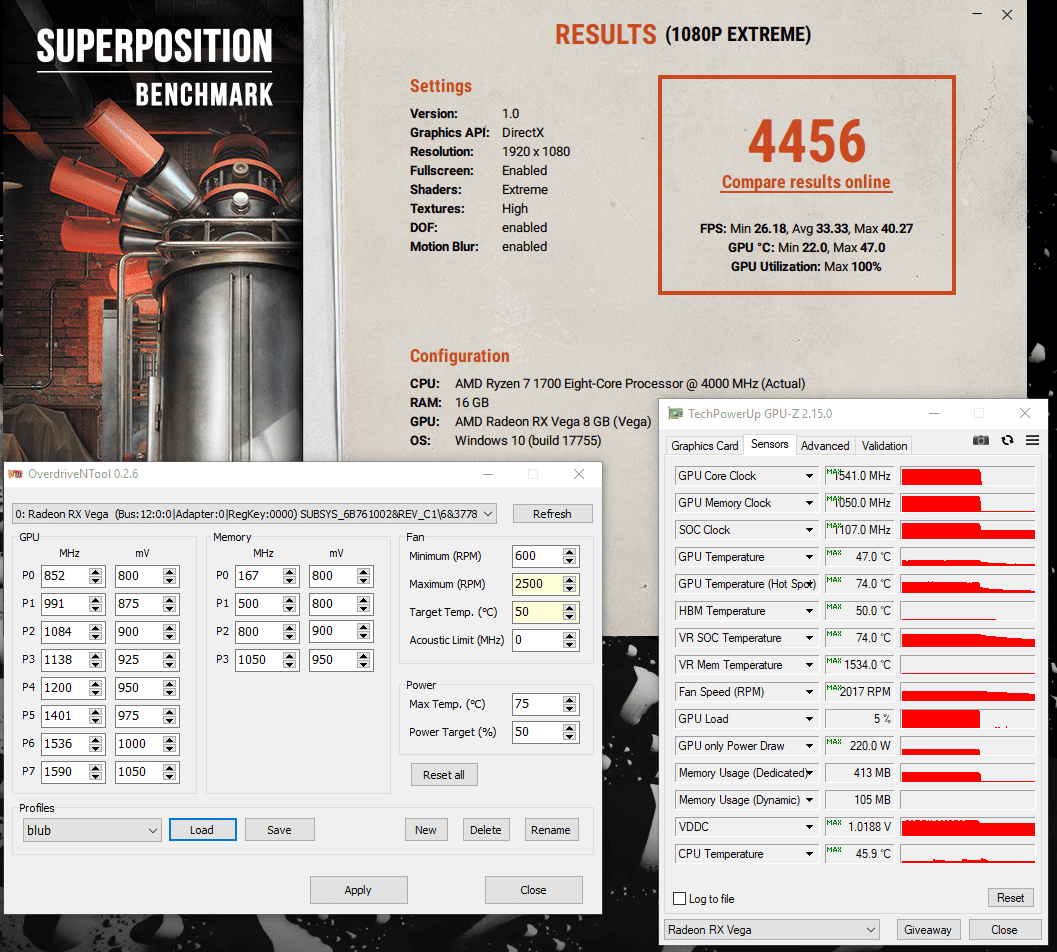Image resolution: width=1057 pixels, height=952 pixels.
Task: Rename the selected profile
Action: click(551, 830)
